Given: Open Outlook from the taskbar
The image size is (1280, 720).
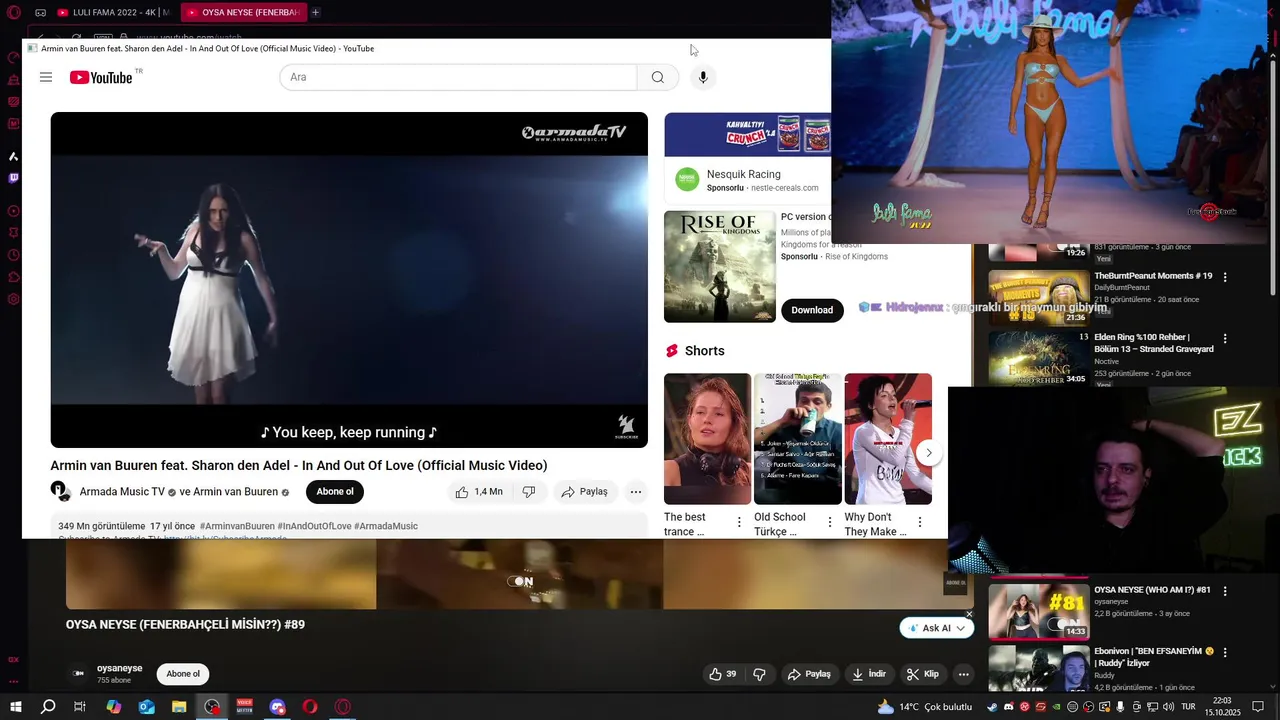Looking at the screenshot, I should pyautogui.click(x=147, y=707).
